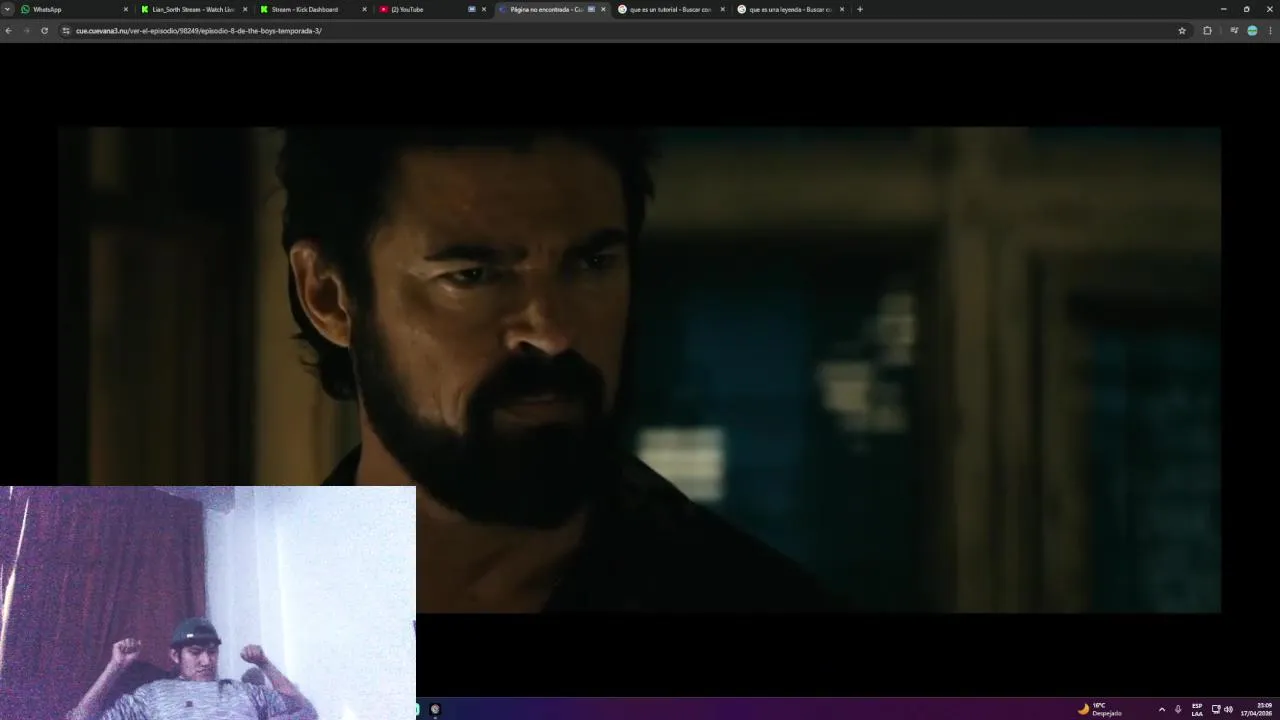The image size is (1280, 720).
Task: Open the taskbar app icon beside webcam
Action: pyautogui.click(x=435, y=709)
